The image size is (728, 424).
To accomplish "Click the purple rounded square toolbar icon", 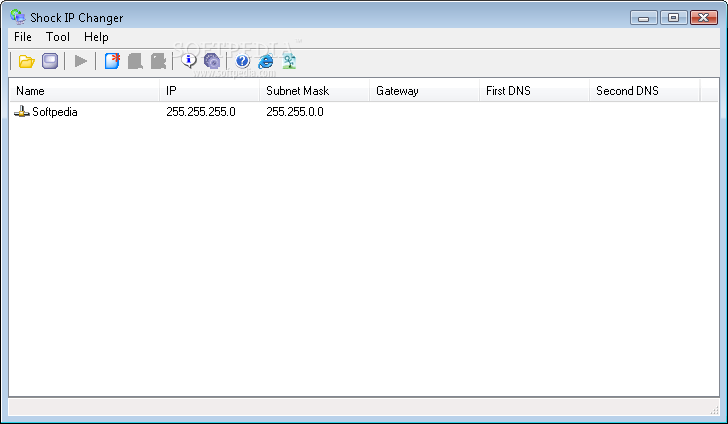I will coord(50,61).
